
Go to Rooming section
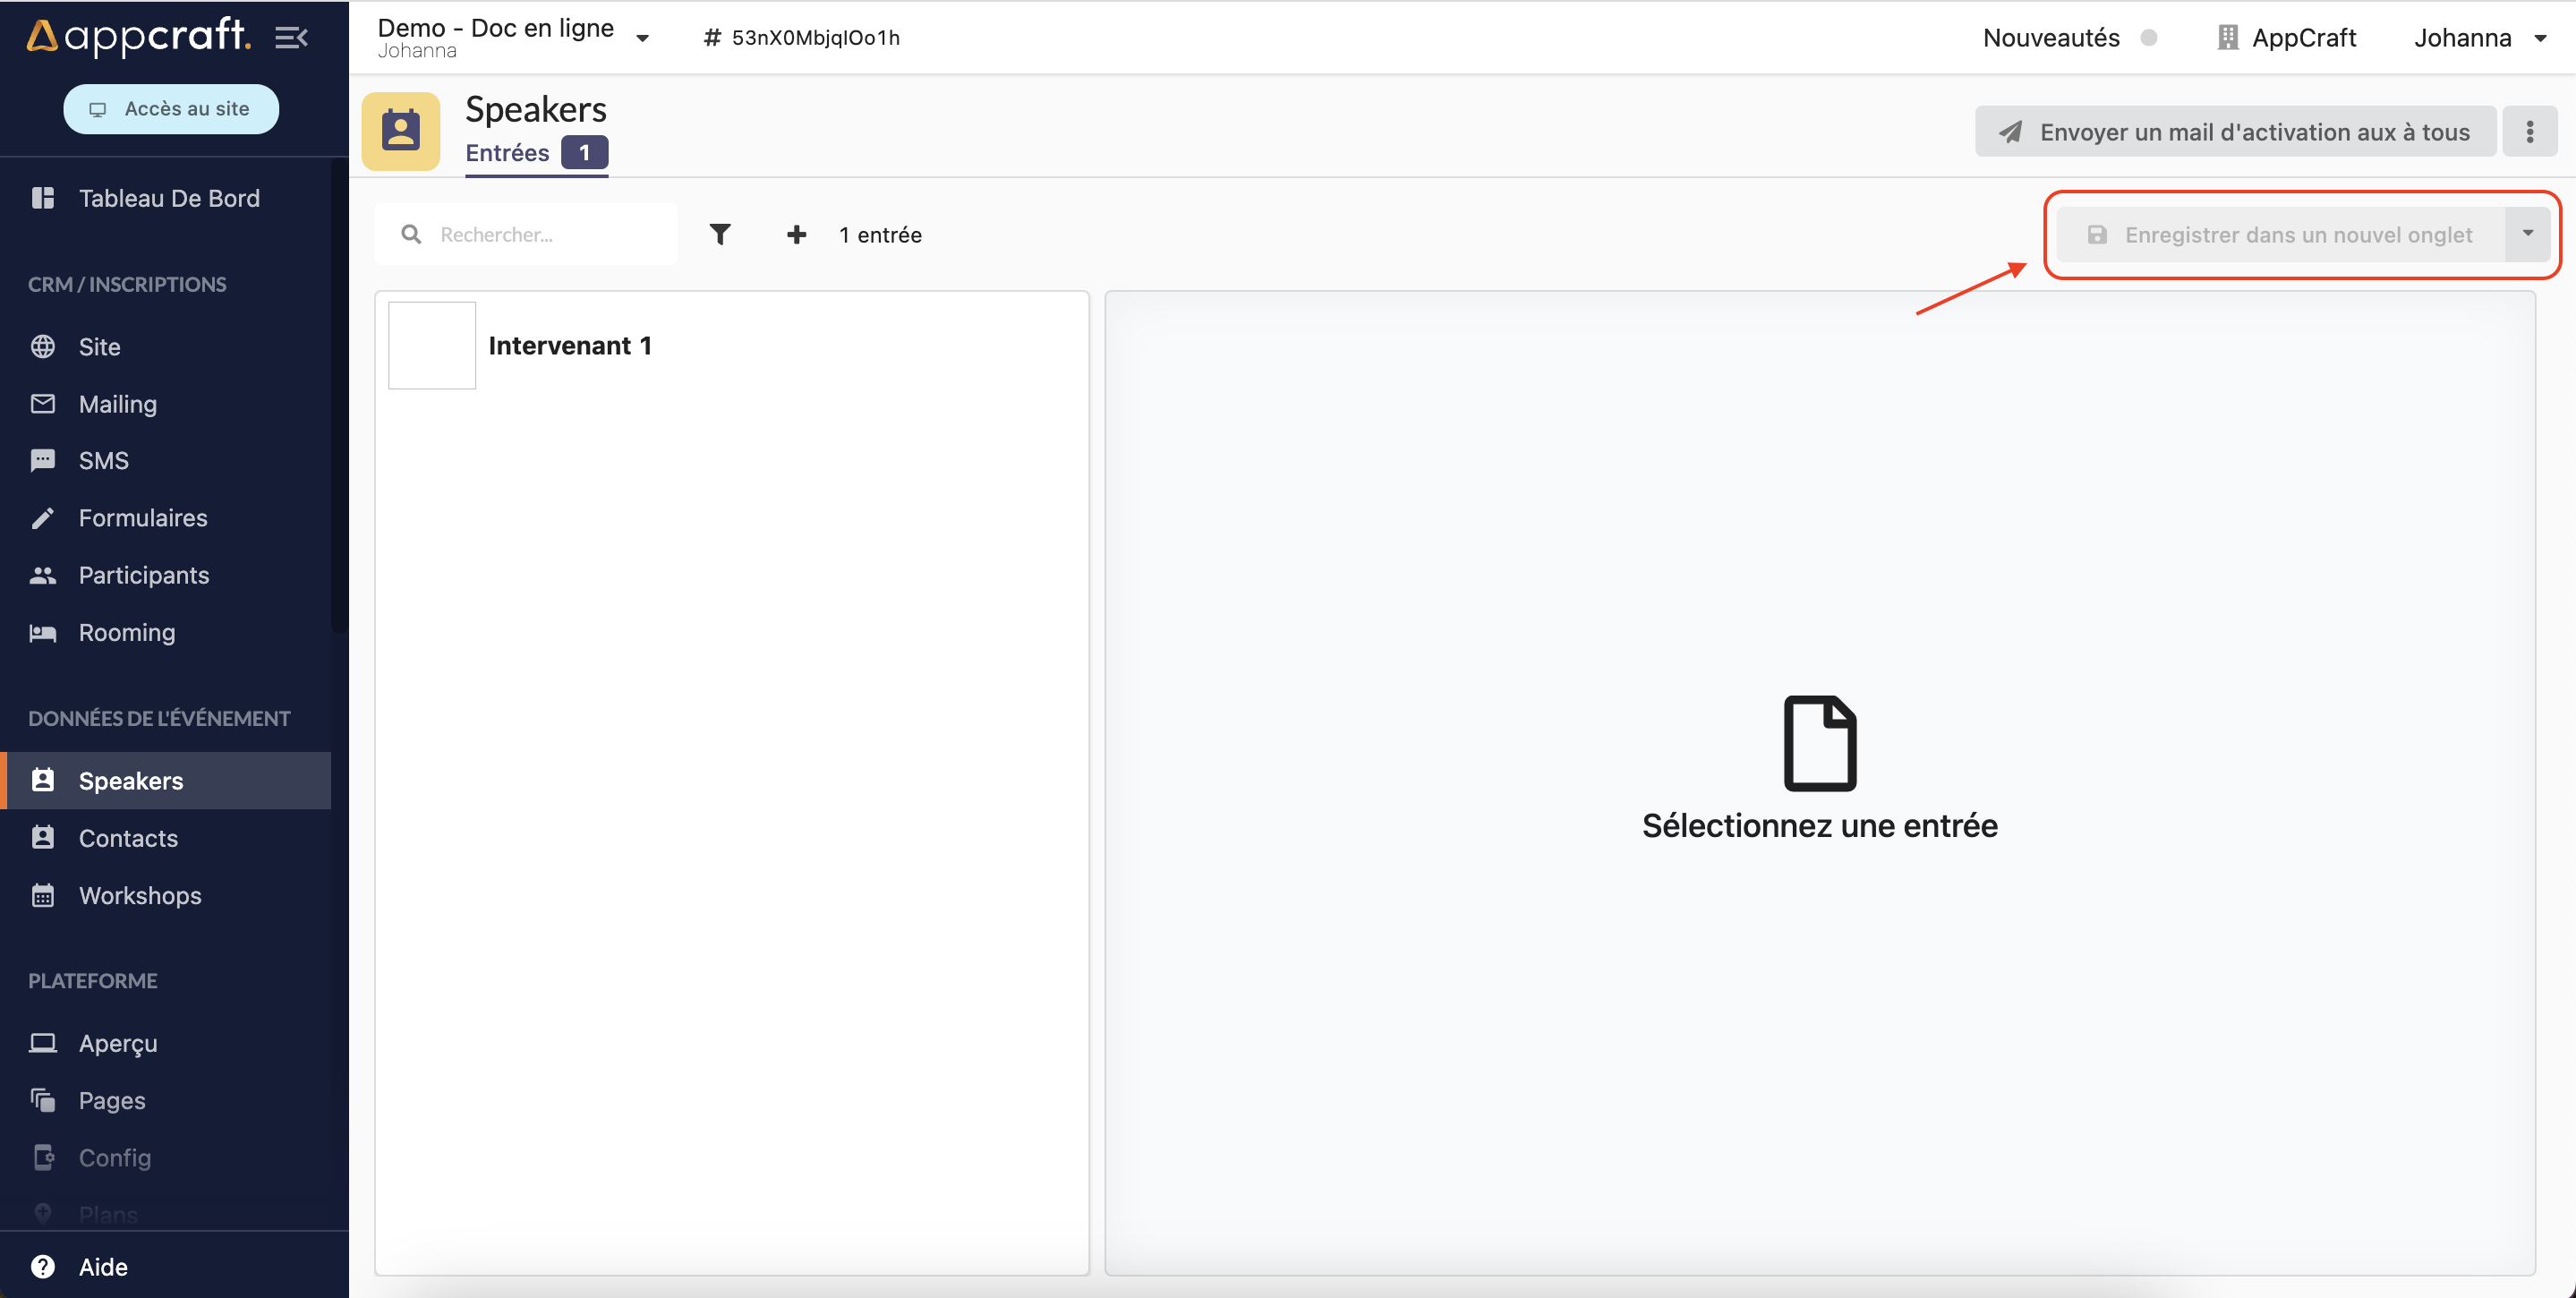(x=126, y=633)
